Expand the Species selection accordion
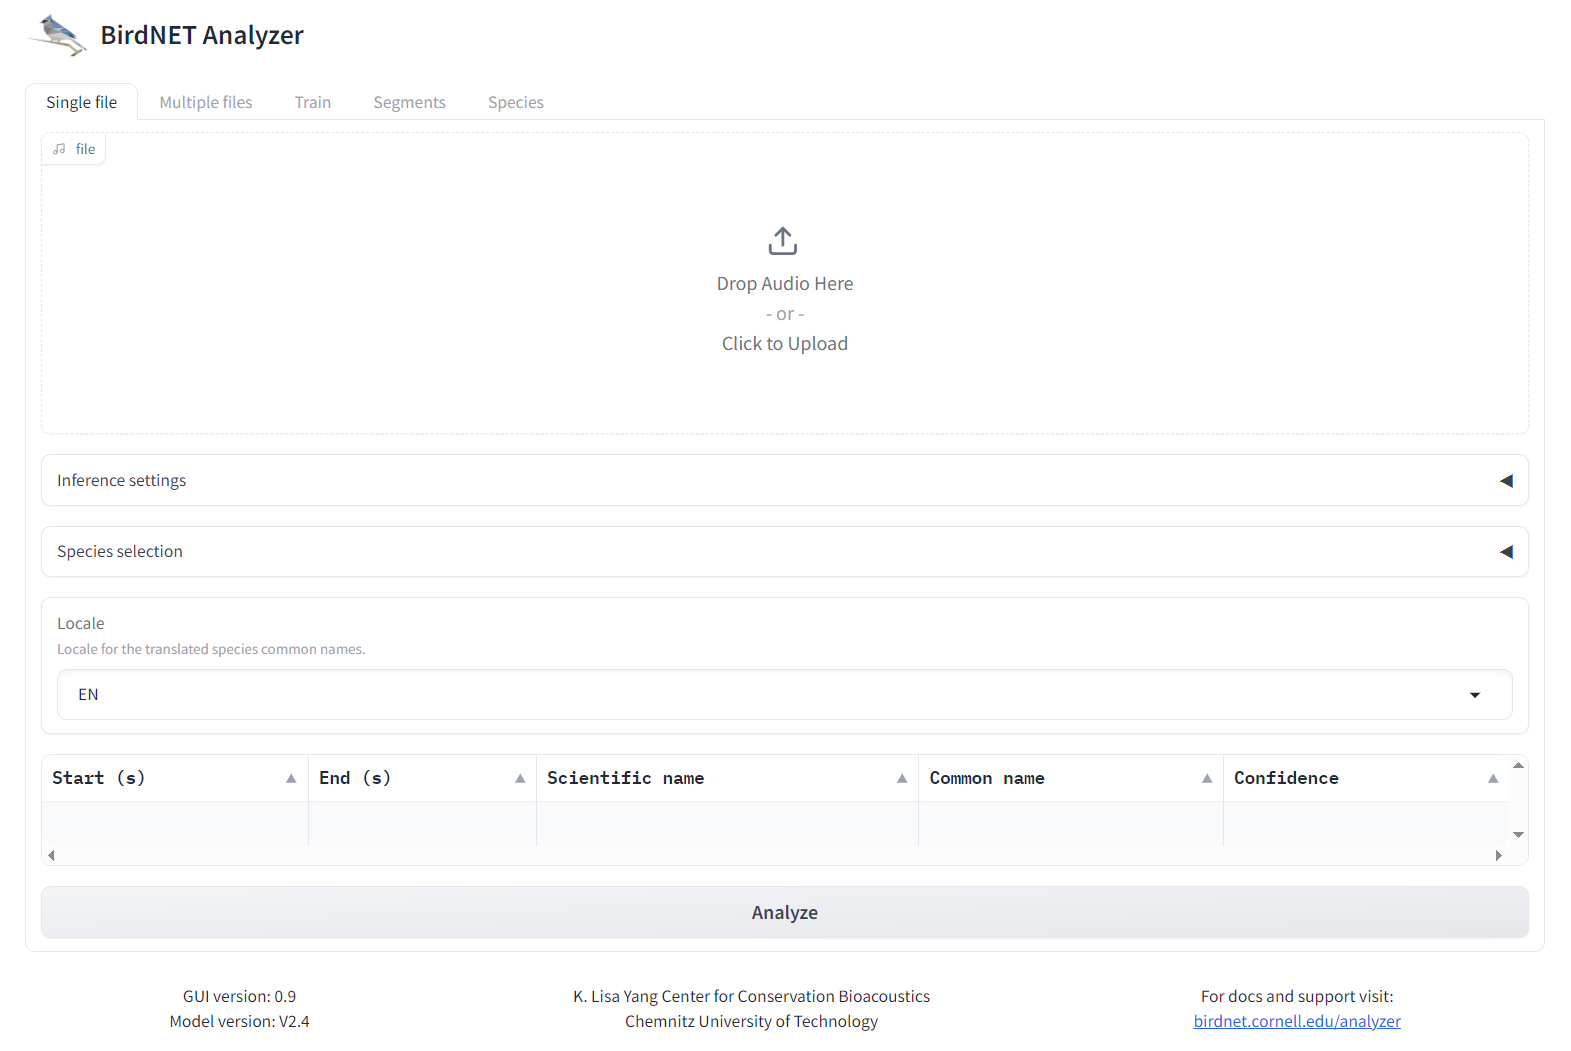The image size is (1571, 1051). pyautogui.click(x=785, y=552)
